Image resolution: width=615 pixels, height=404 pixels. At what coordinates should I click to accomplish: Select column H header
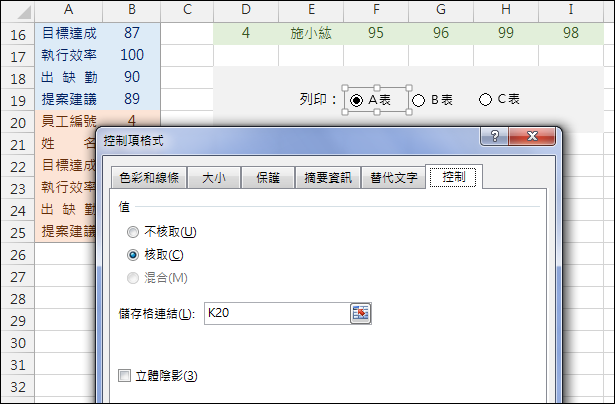pyautogui.click(x=506, y=10)
